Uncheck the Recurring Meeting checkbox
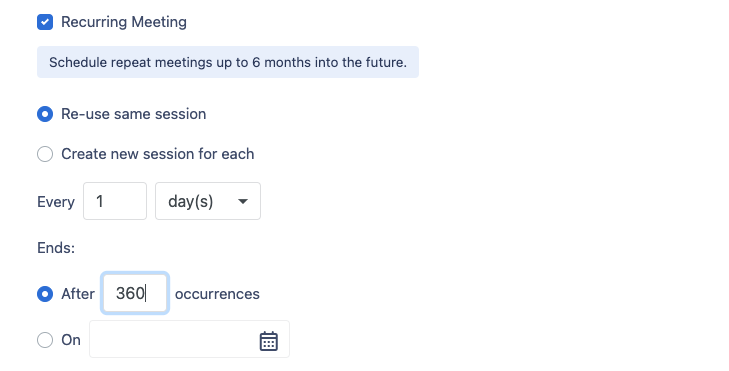The height and width of the screenshot is (371, 729). coord(45,22)
